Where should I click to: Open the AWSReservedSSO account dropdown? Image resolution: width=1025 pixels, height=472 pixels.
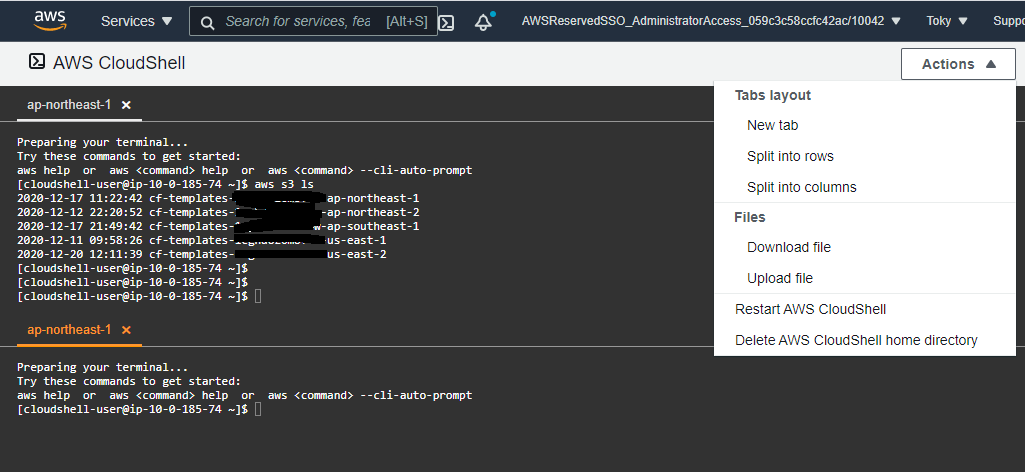(711, 21)
